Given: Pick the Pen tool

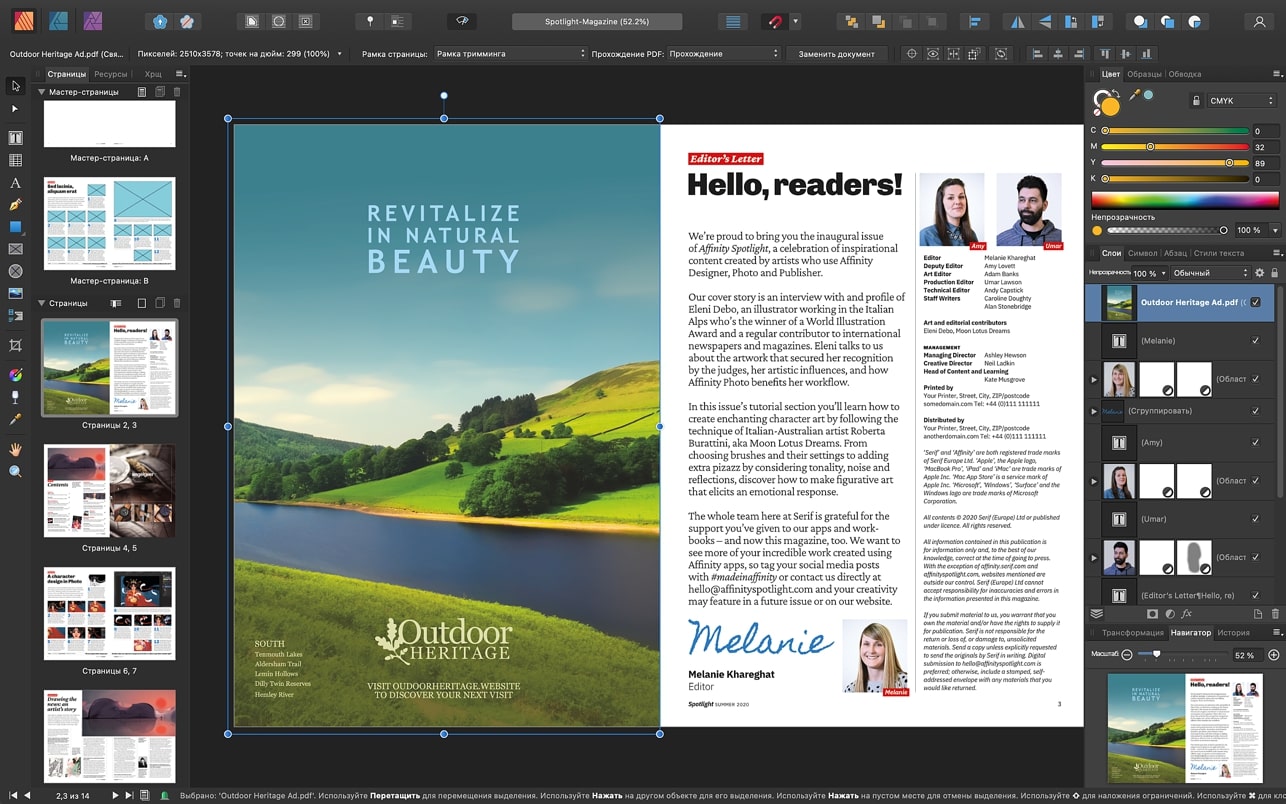Looking at the screenshot, I should (x=15, y=205).
